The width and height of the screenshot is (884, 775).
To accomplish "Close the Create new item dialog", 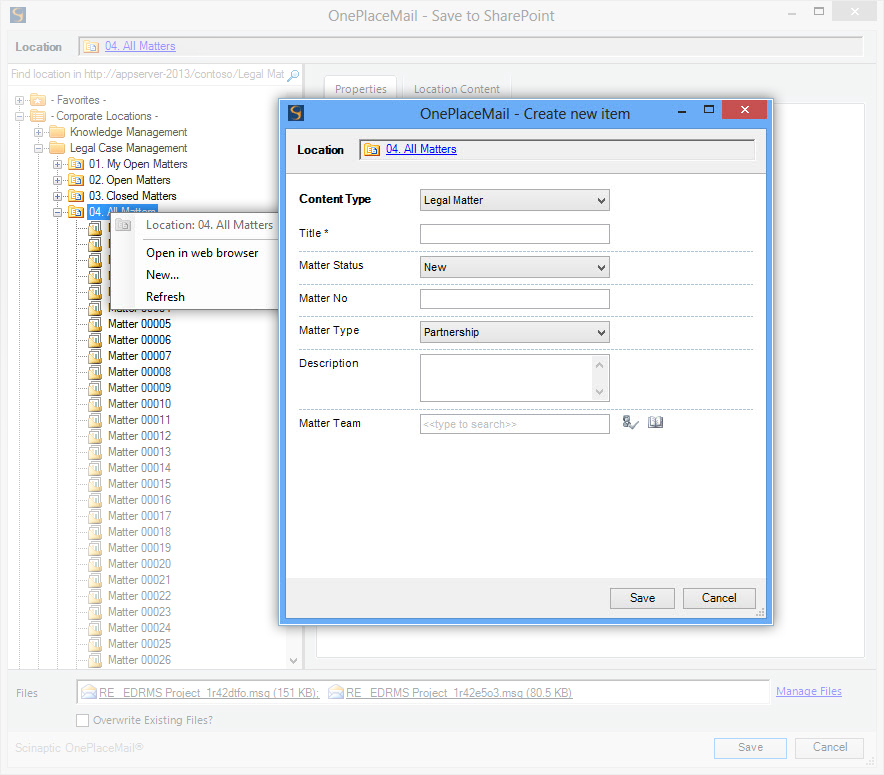I will point(744,110).
